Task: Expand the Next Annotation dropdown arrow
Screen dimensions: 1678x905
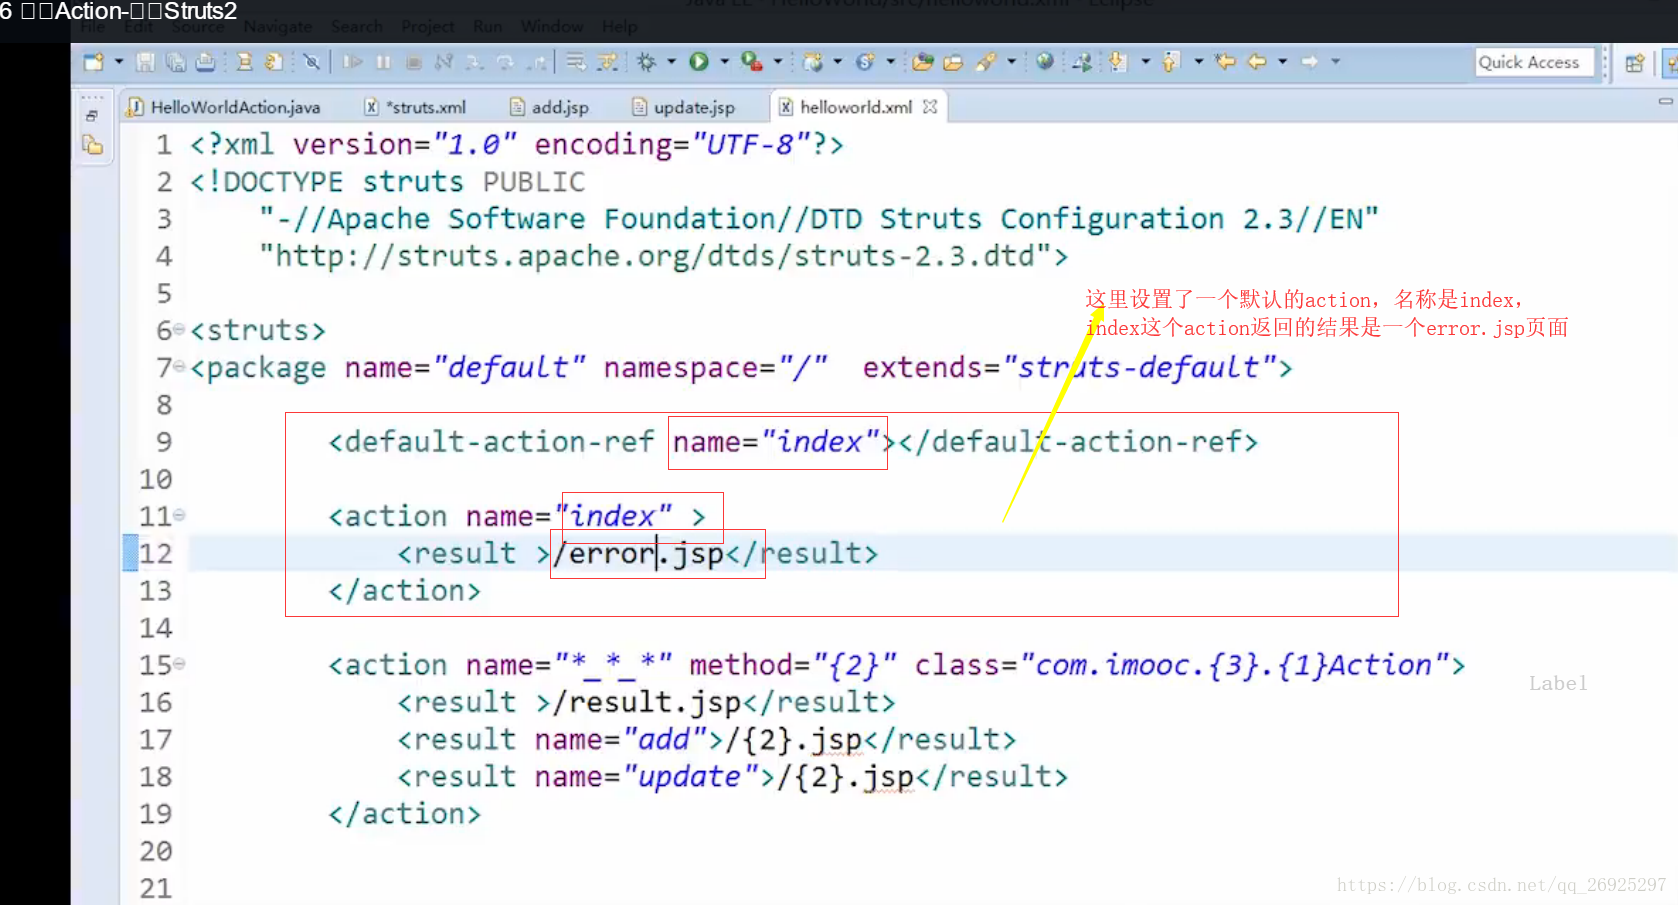Action: (1146, 62)
